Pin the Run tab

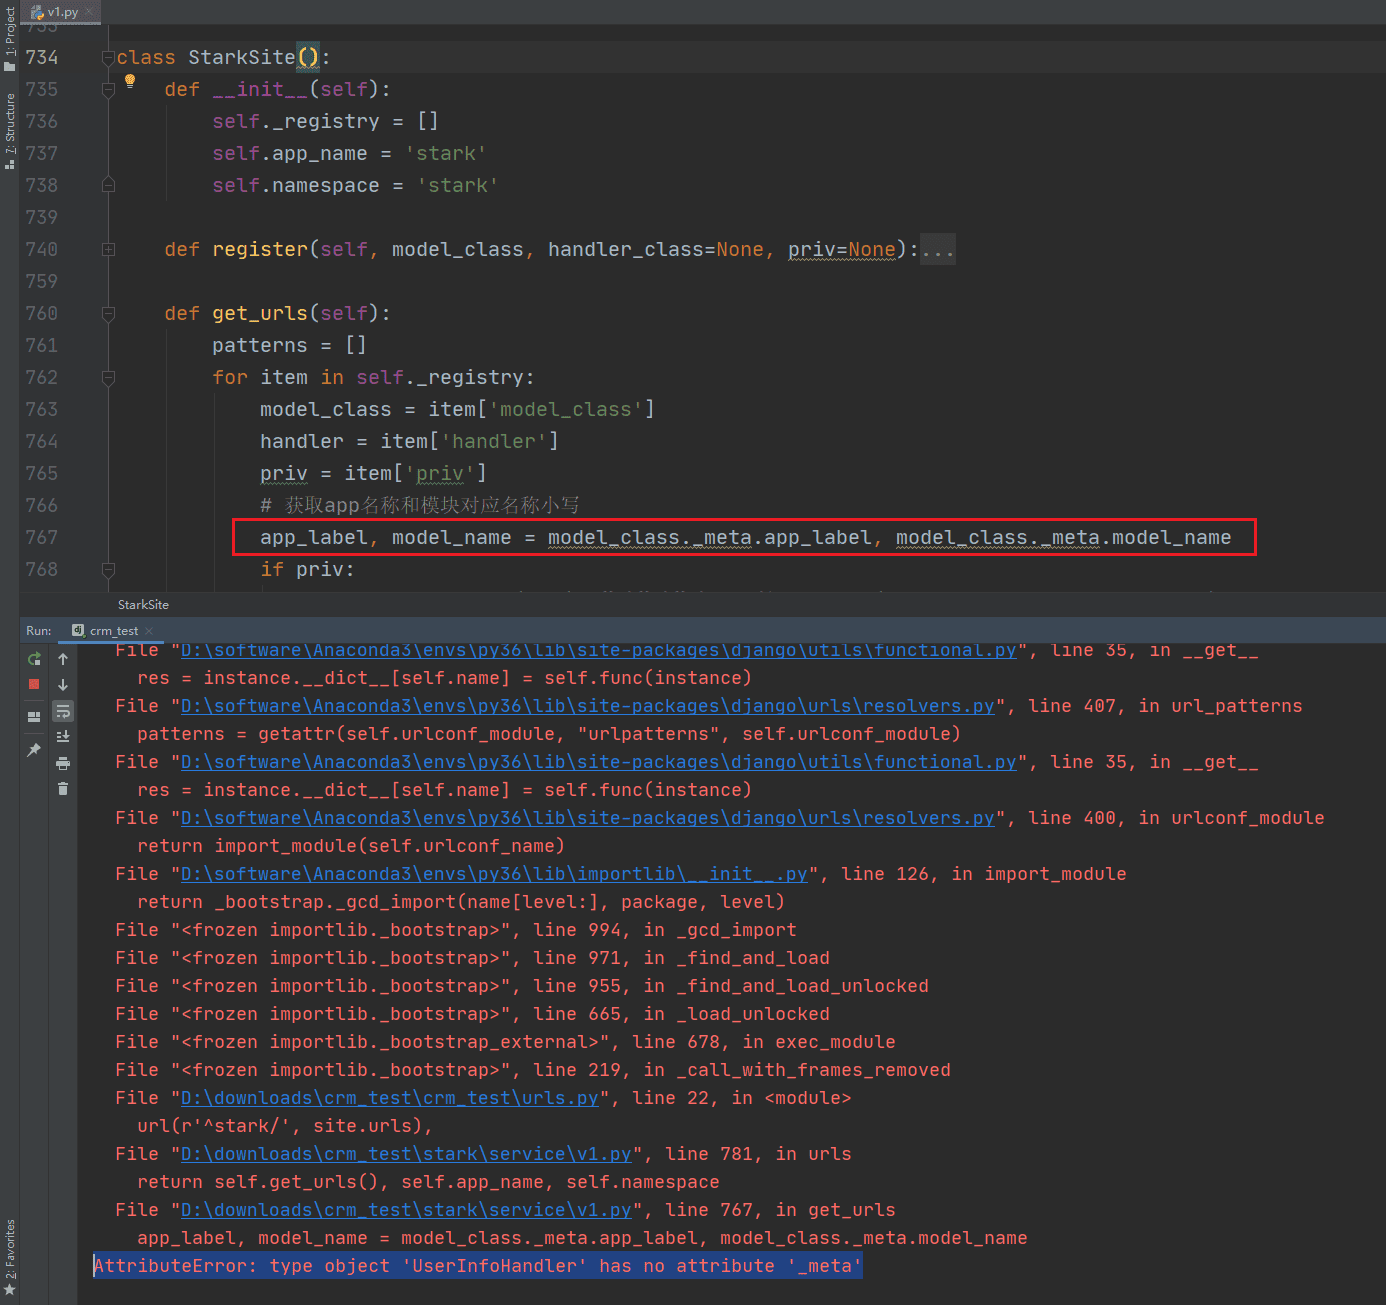pos(34,750)
